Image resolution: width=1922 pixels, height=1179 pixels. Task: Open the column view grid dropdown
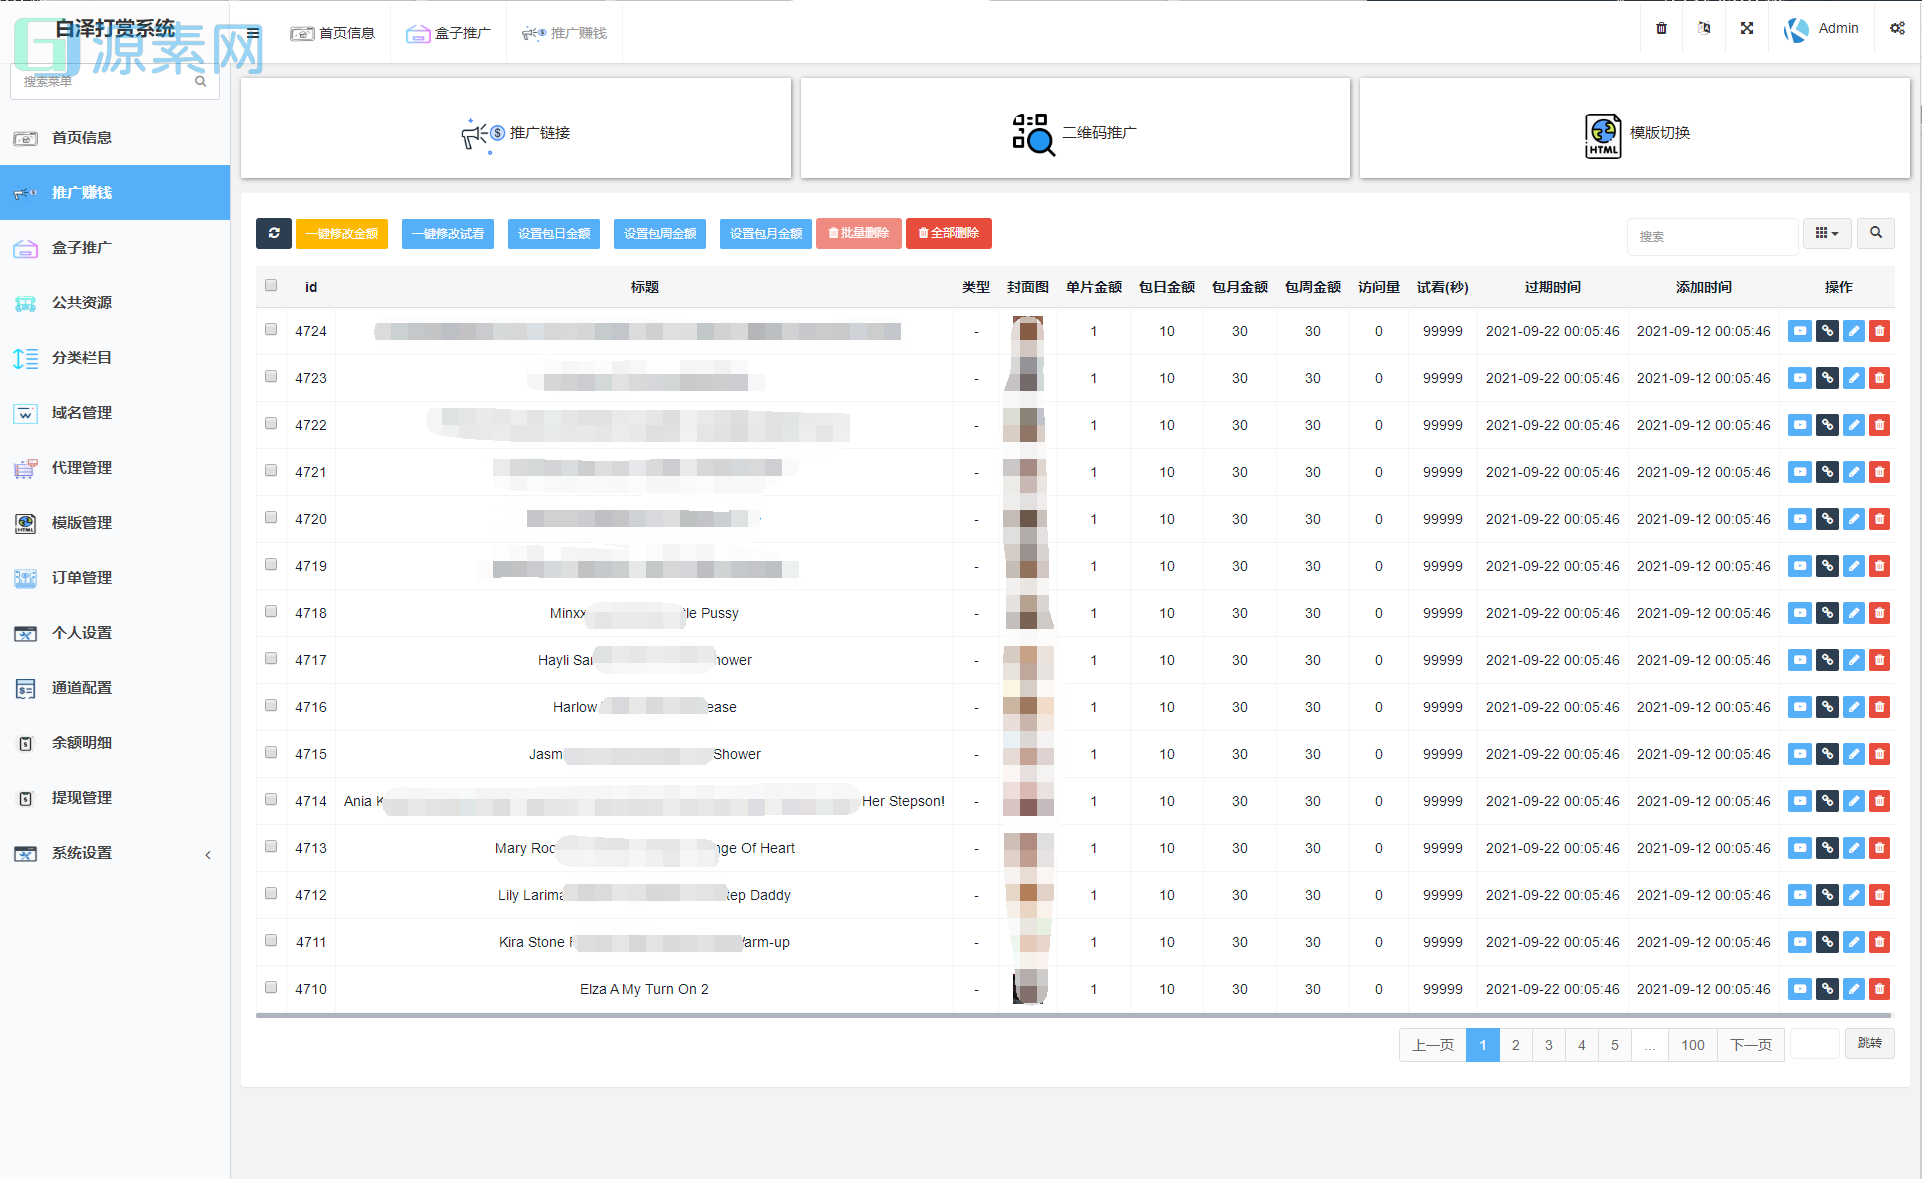pos(1826,233)
